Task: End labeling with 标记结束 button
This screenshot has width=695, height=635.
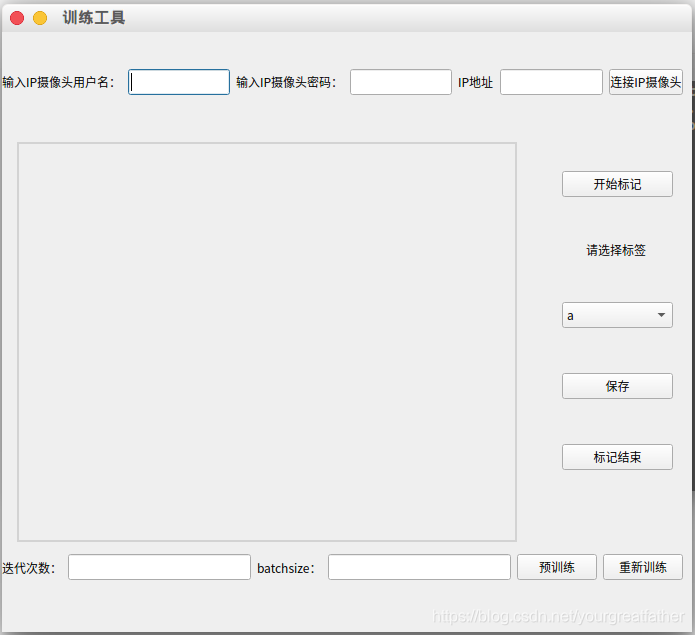Action: (x=617, y=457)
